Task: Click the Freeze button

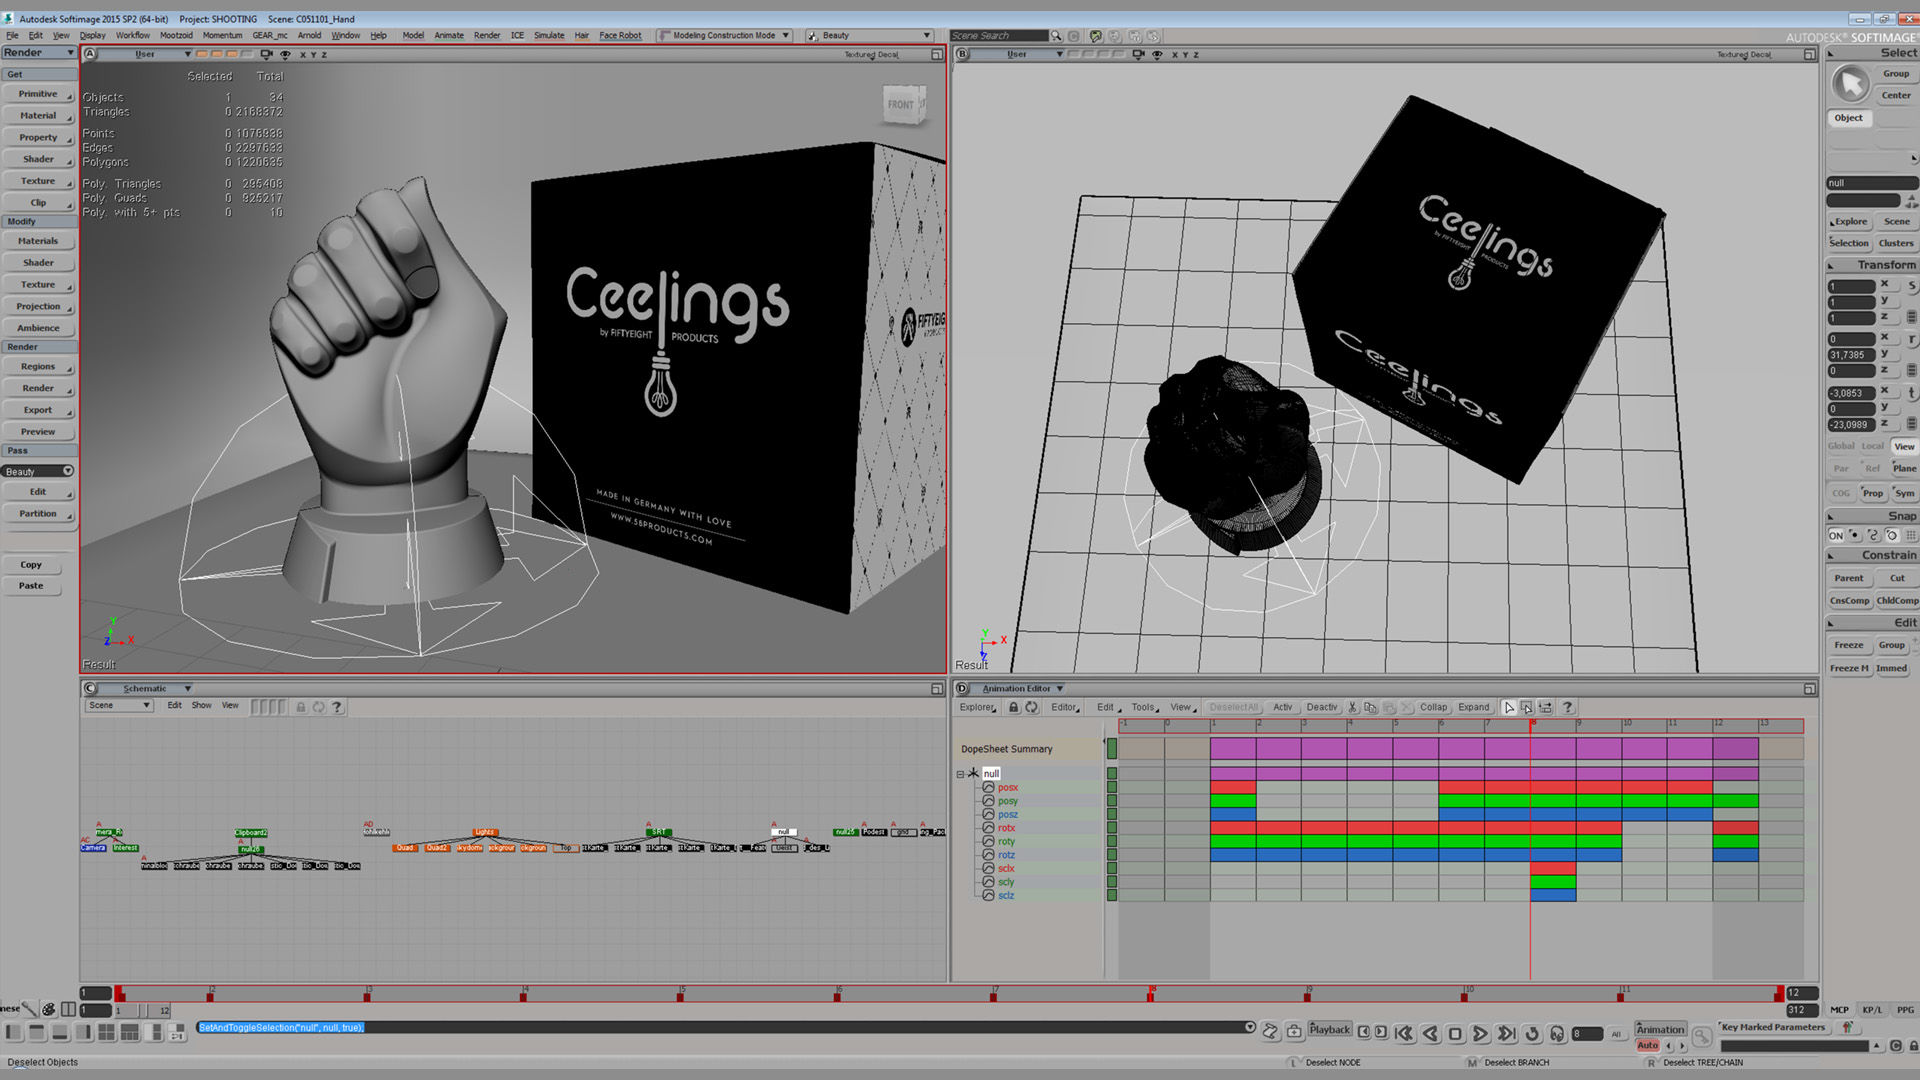Action: [x=1848, y=645]
